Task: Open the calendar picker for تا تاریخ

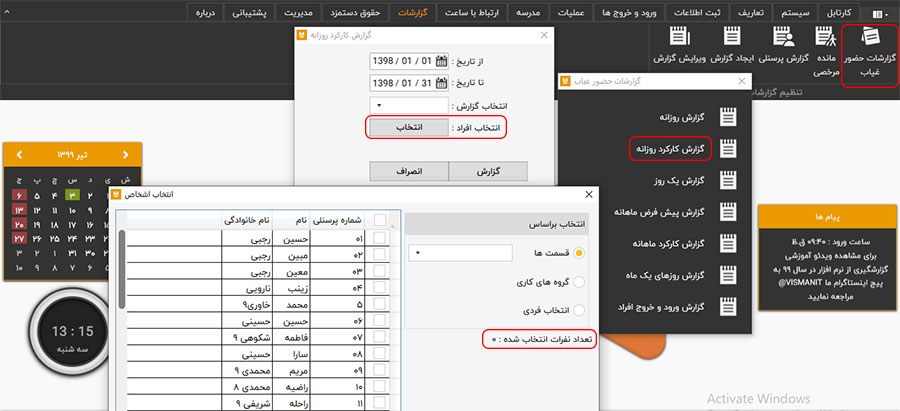Action: point(441,83)
